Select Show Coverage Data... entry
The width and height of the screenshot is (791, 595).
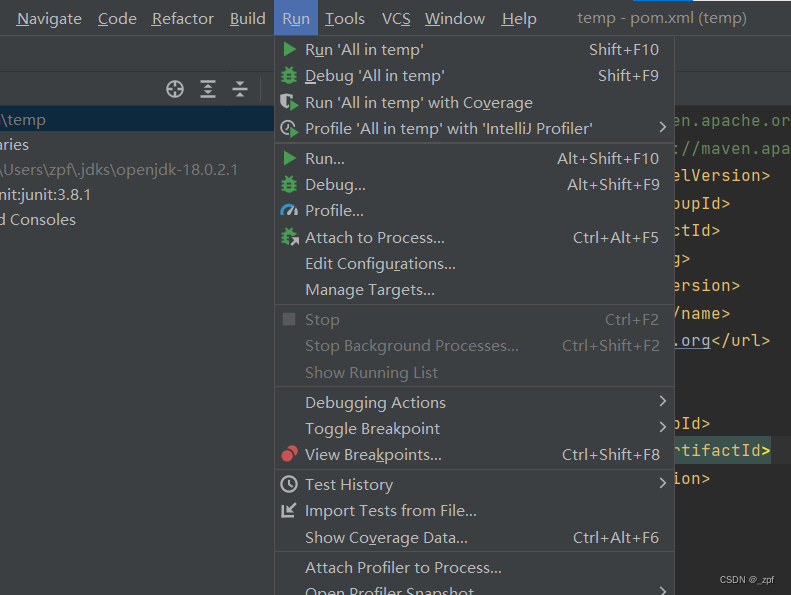474,537
